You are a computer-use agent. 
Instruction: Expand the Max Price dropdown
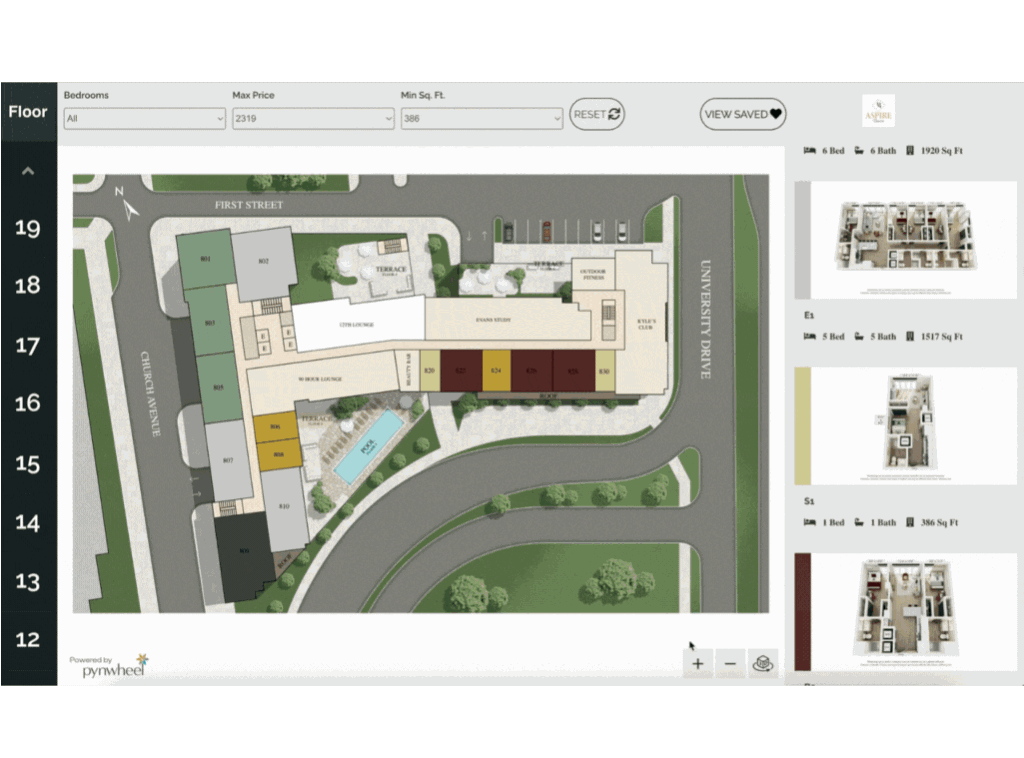(313, 118)
